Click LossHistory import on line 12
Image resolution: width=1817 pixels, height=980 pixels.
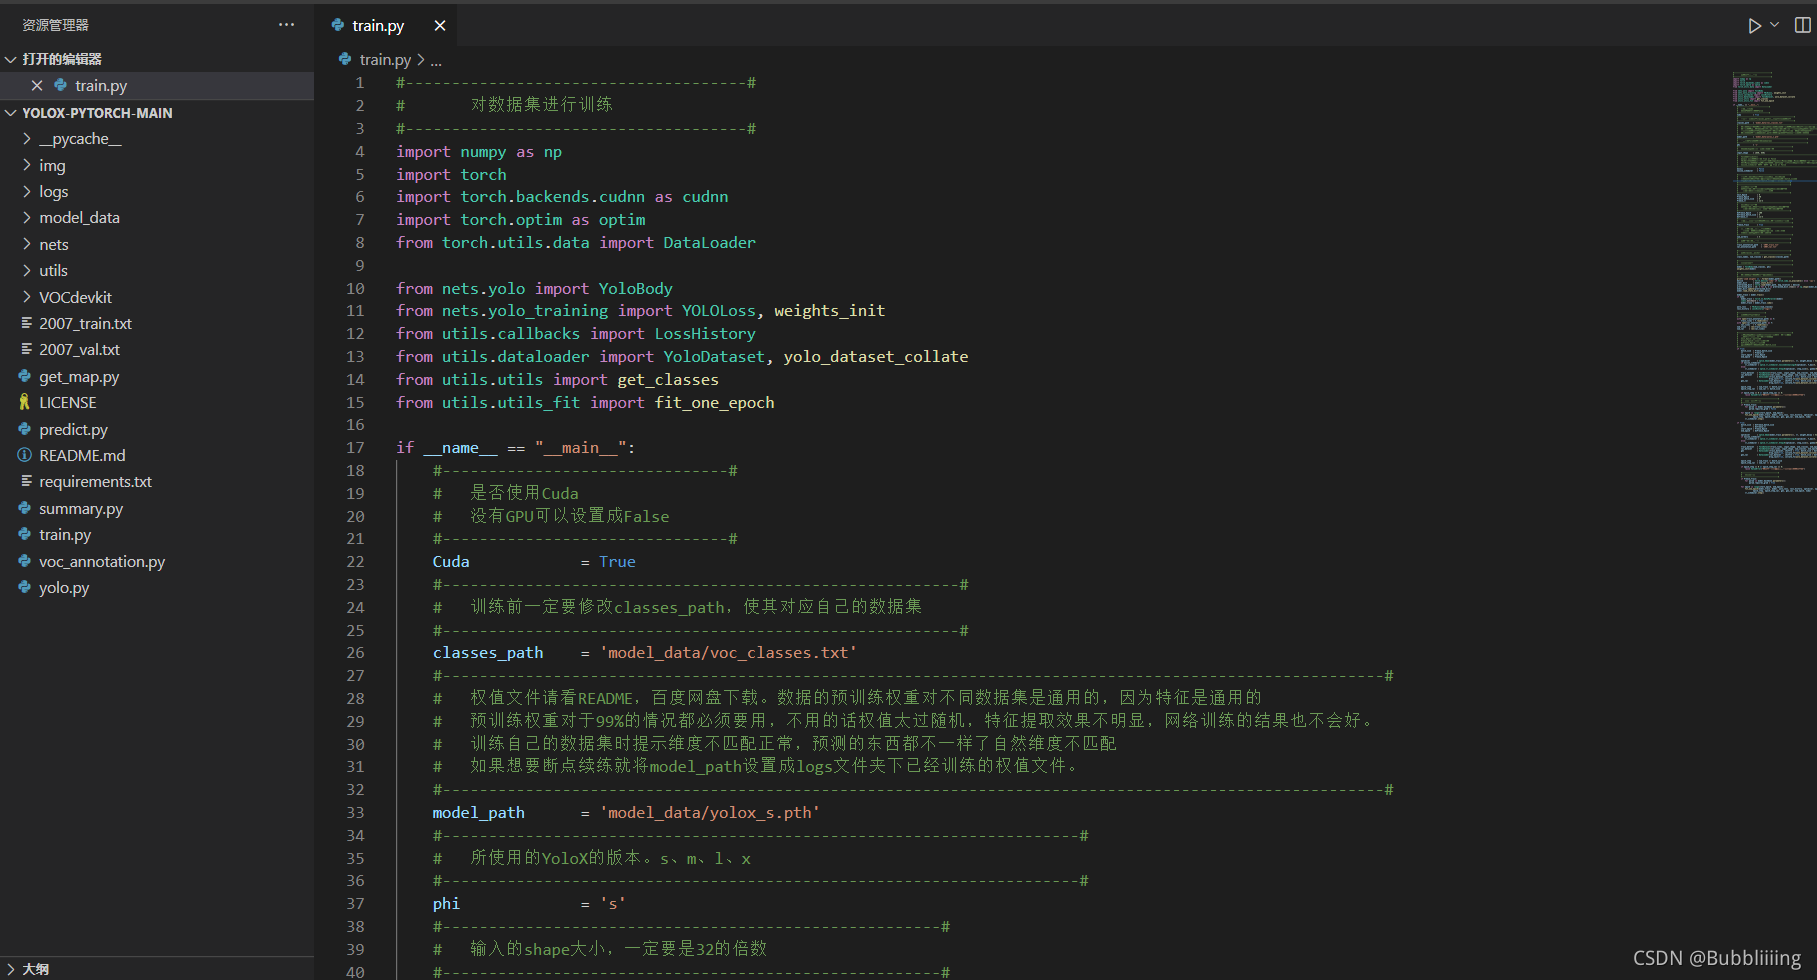click(x=705, y=334)
